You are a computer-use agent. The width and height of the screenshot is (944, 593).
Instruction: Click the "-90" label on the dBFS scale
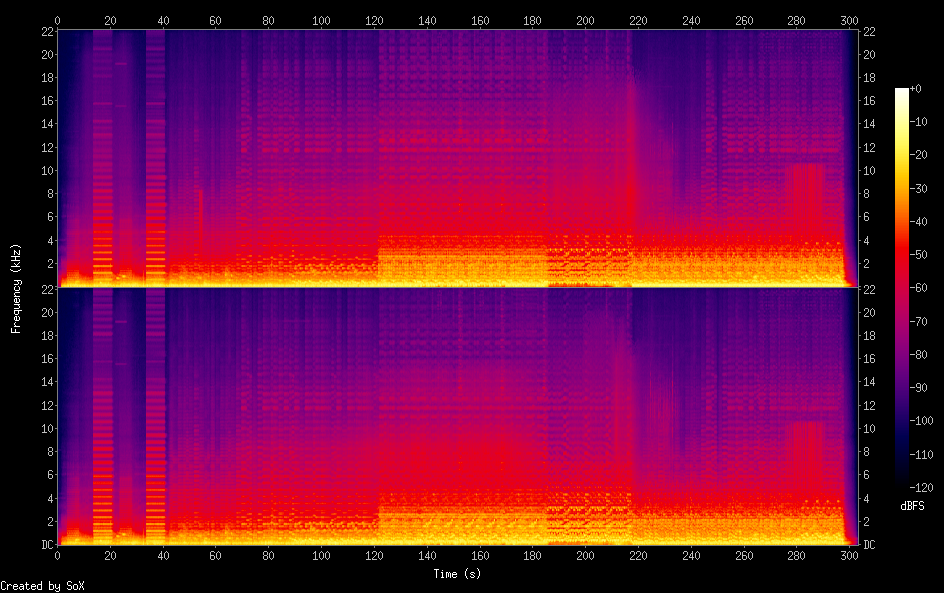[918, 388]
